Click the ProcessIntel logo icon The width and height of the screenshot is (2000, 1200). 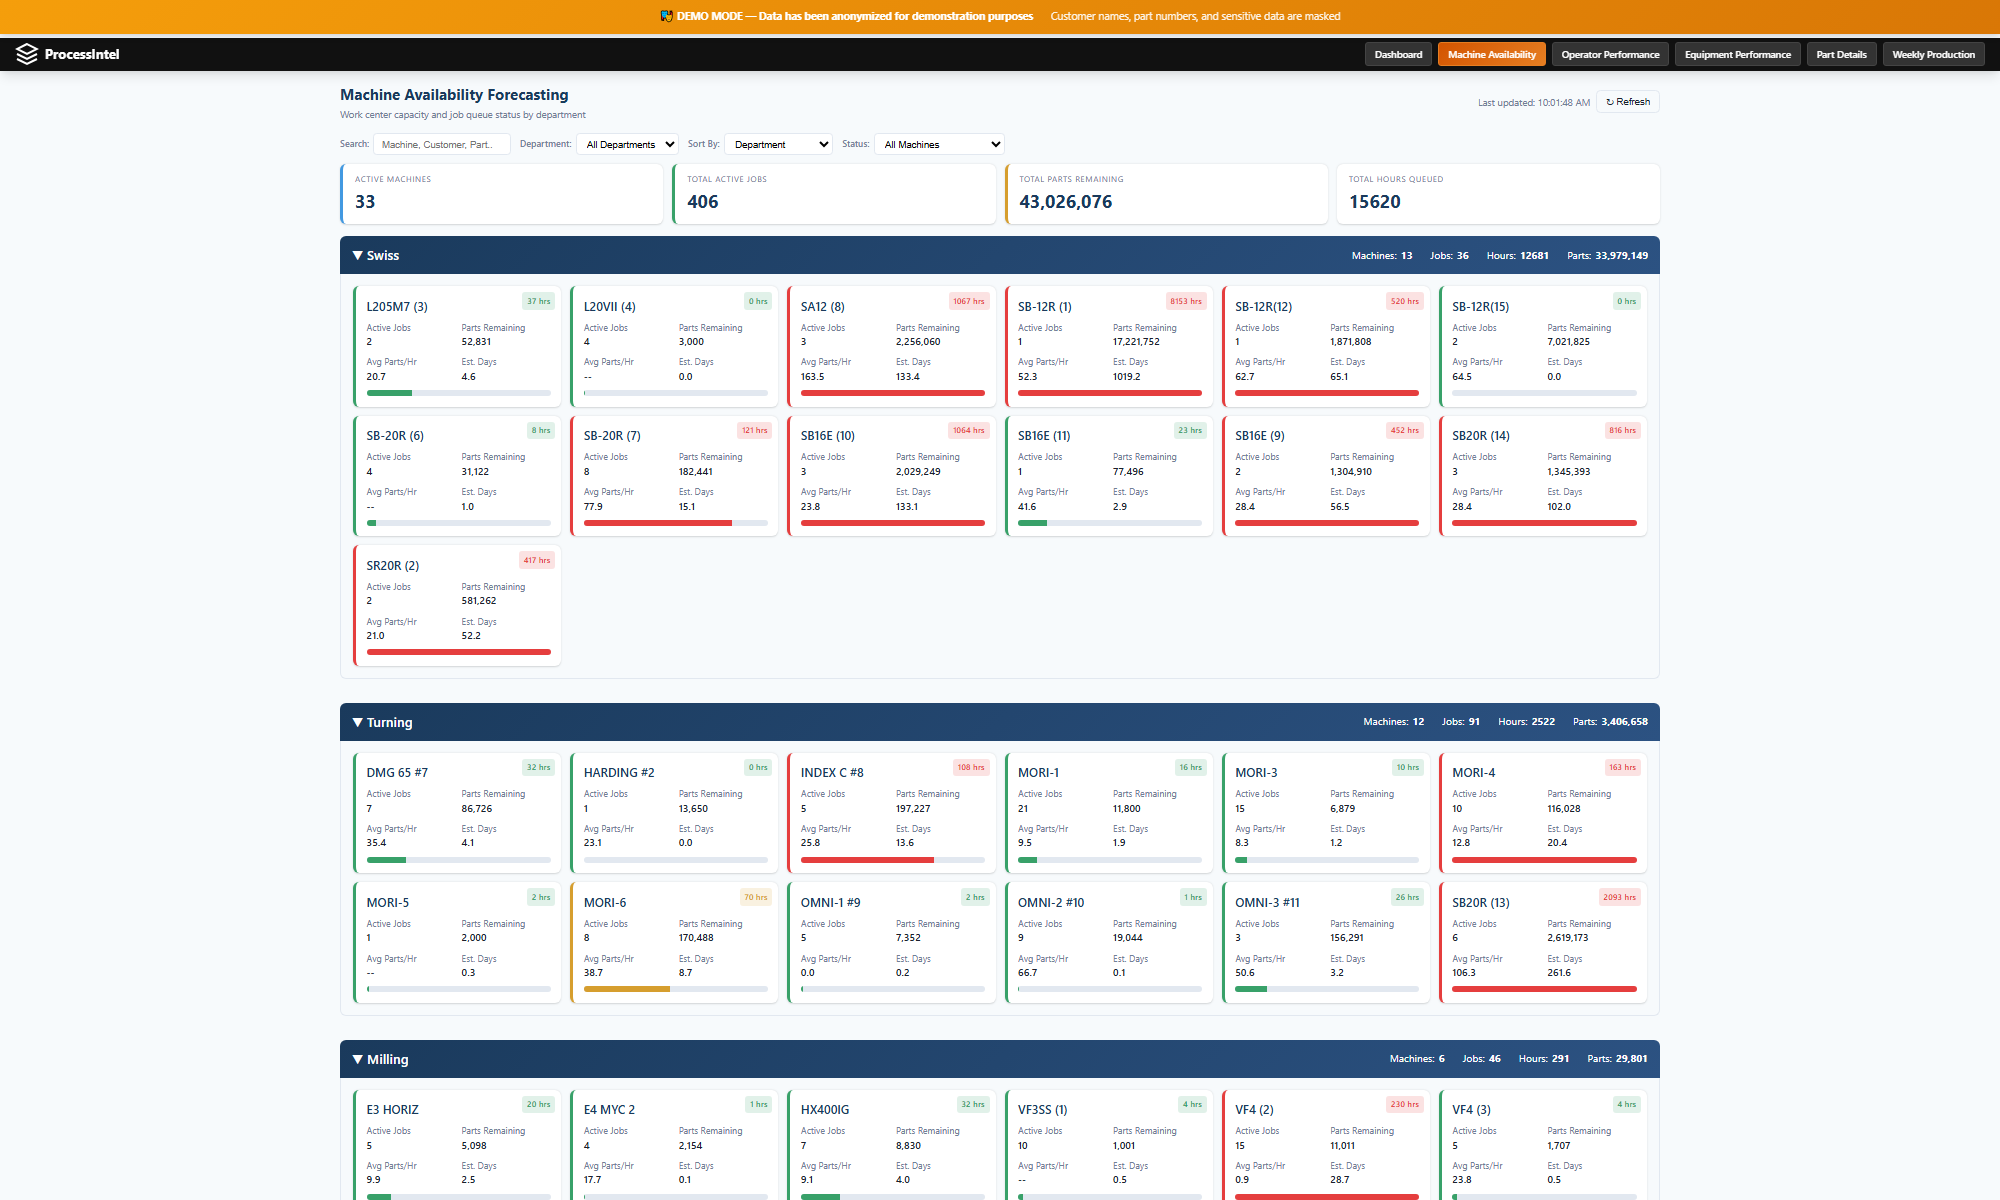click(26, 54)
